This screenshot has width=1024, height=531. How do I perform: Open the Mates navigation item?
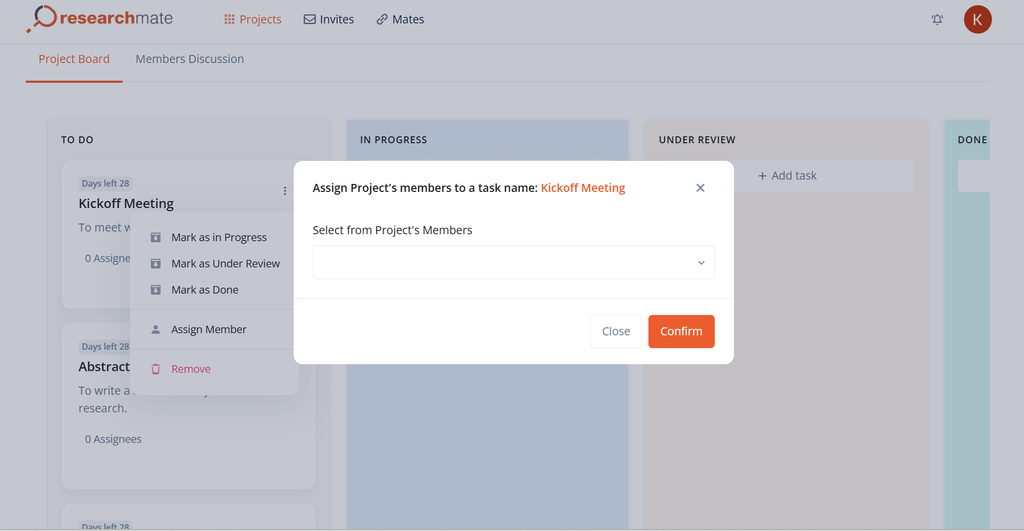click(x=400, y=20)
